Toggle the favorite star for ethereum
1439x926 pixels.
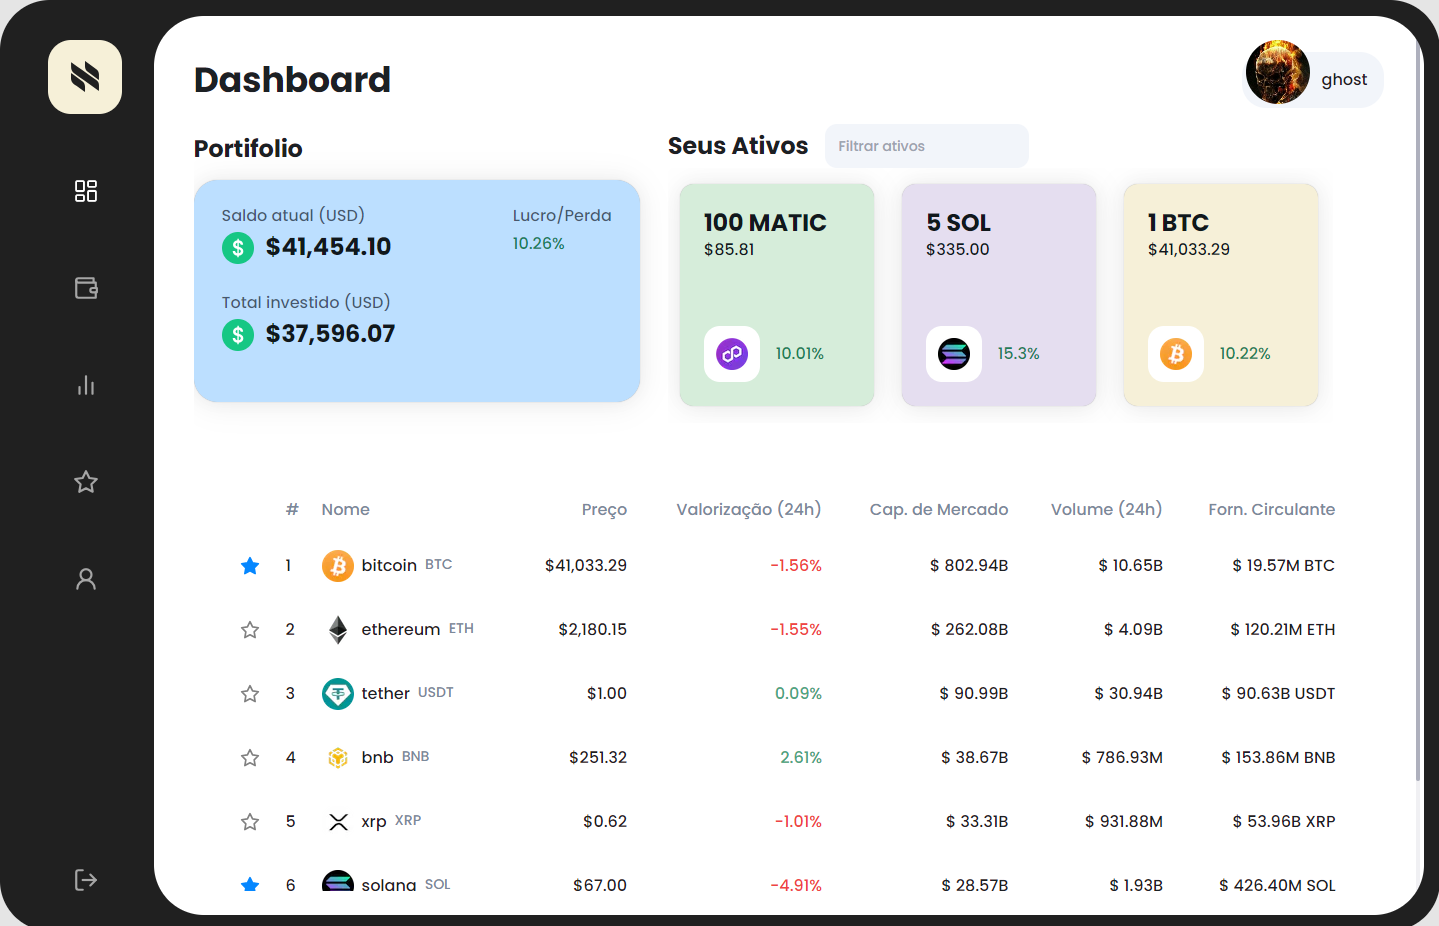tap(250, 630)
